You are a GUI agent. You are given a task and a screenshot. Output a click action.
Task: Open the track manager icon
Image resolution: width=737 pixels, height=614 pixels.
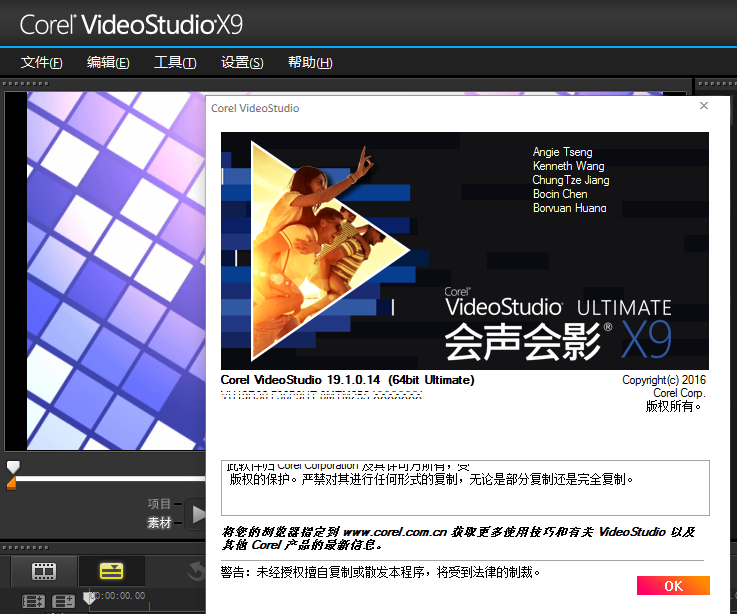tap(63, 601)
